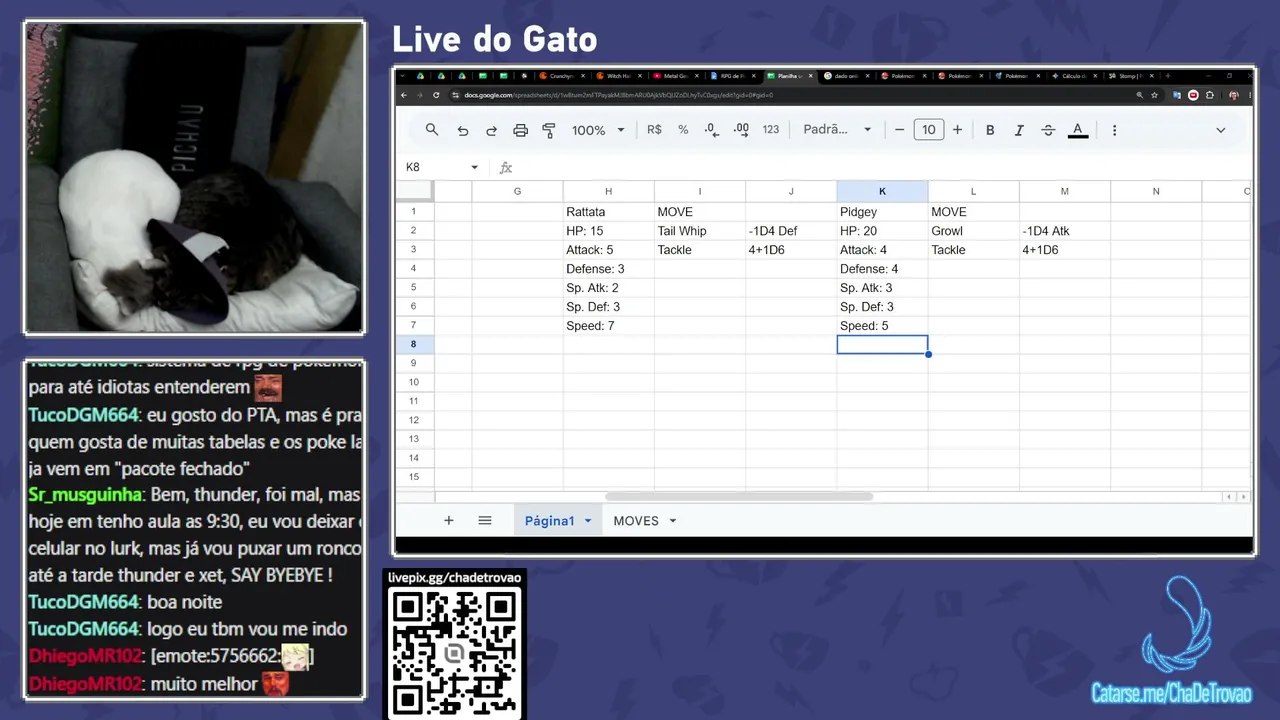Reload the browser page
Image resolution: width=1280 pixels, height=720 pixels.
[x=436, y=95]
